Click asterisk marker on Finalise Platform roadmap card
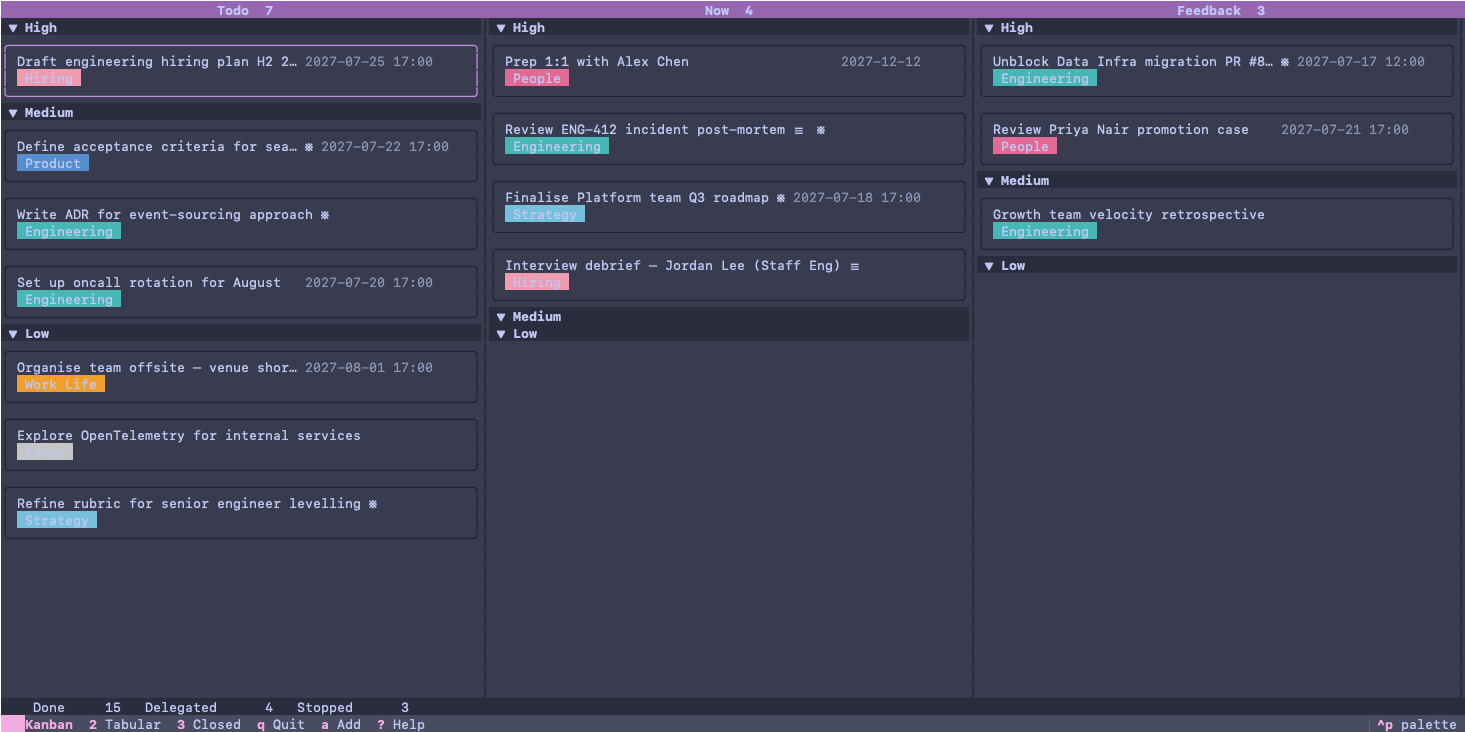This screenshot has width=1465, height=732. [781, 198]
